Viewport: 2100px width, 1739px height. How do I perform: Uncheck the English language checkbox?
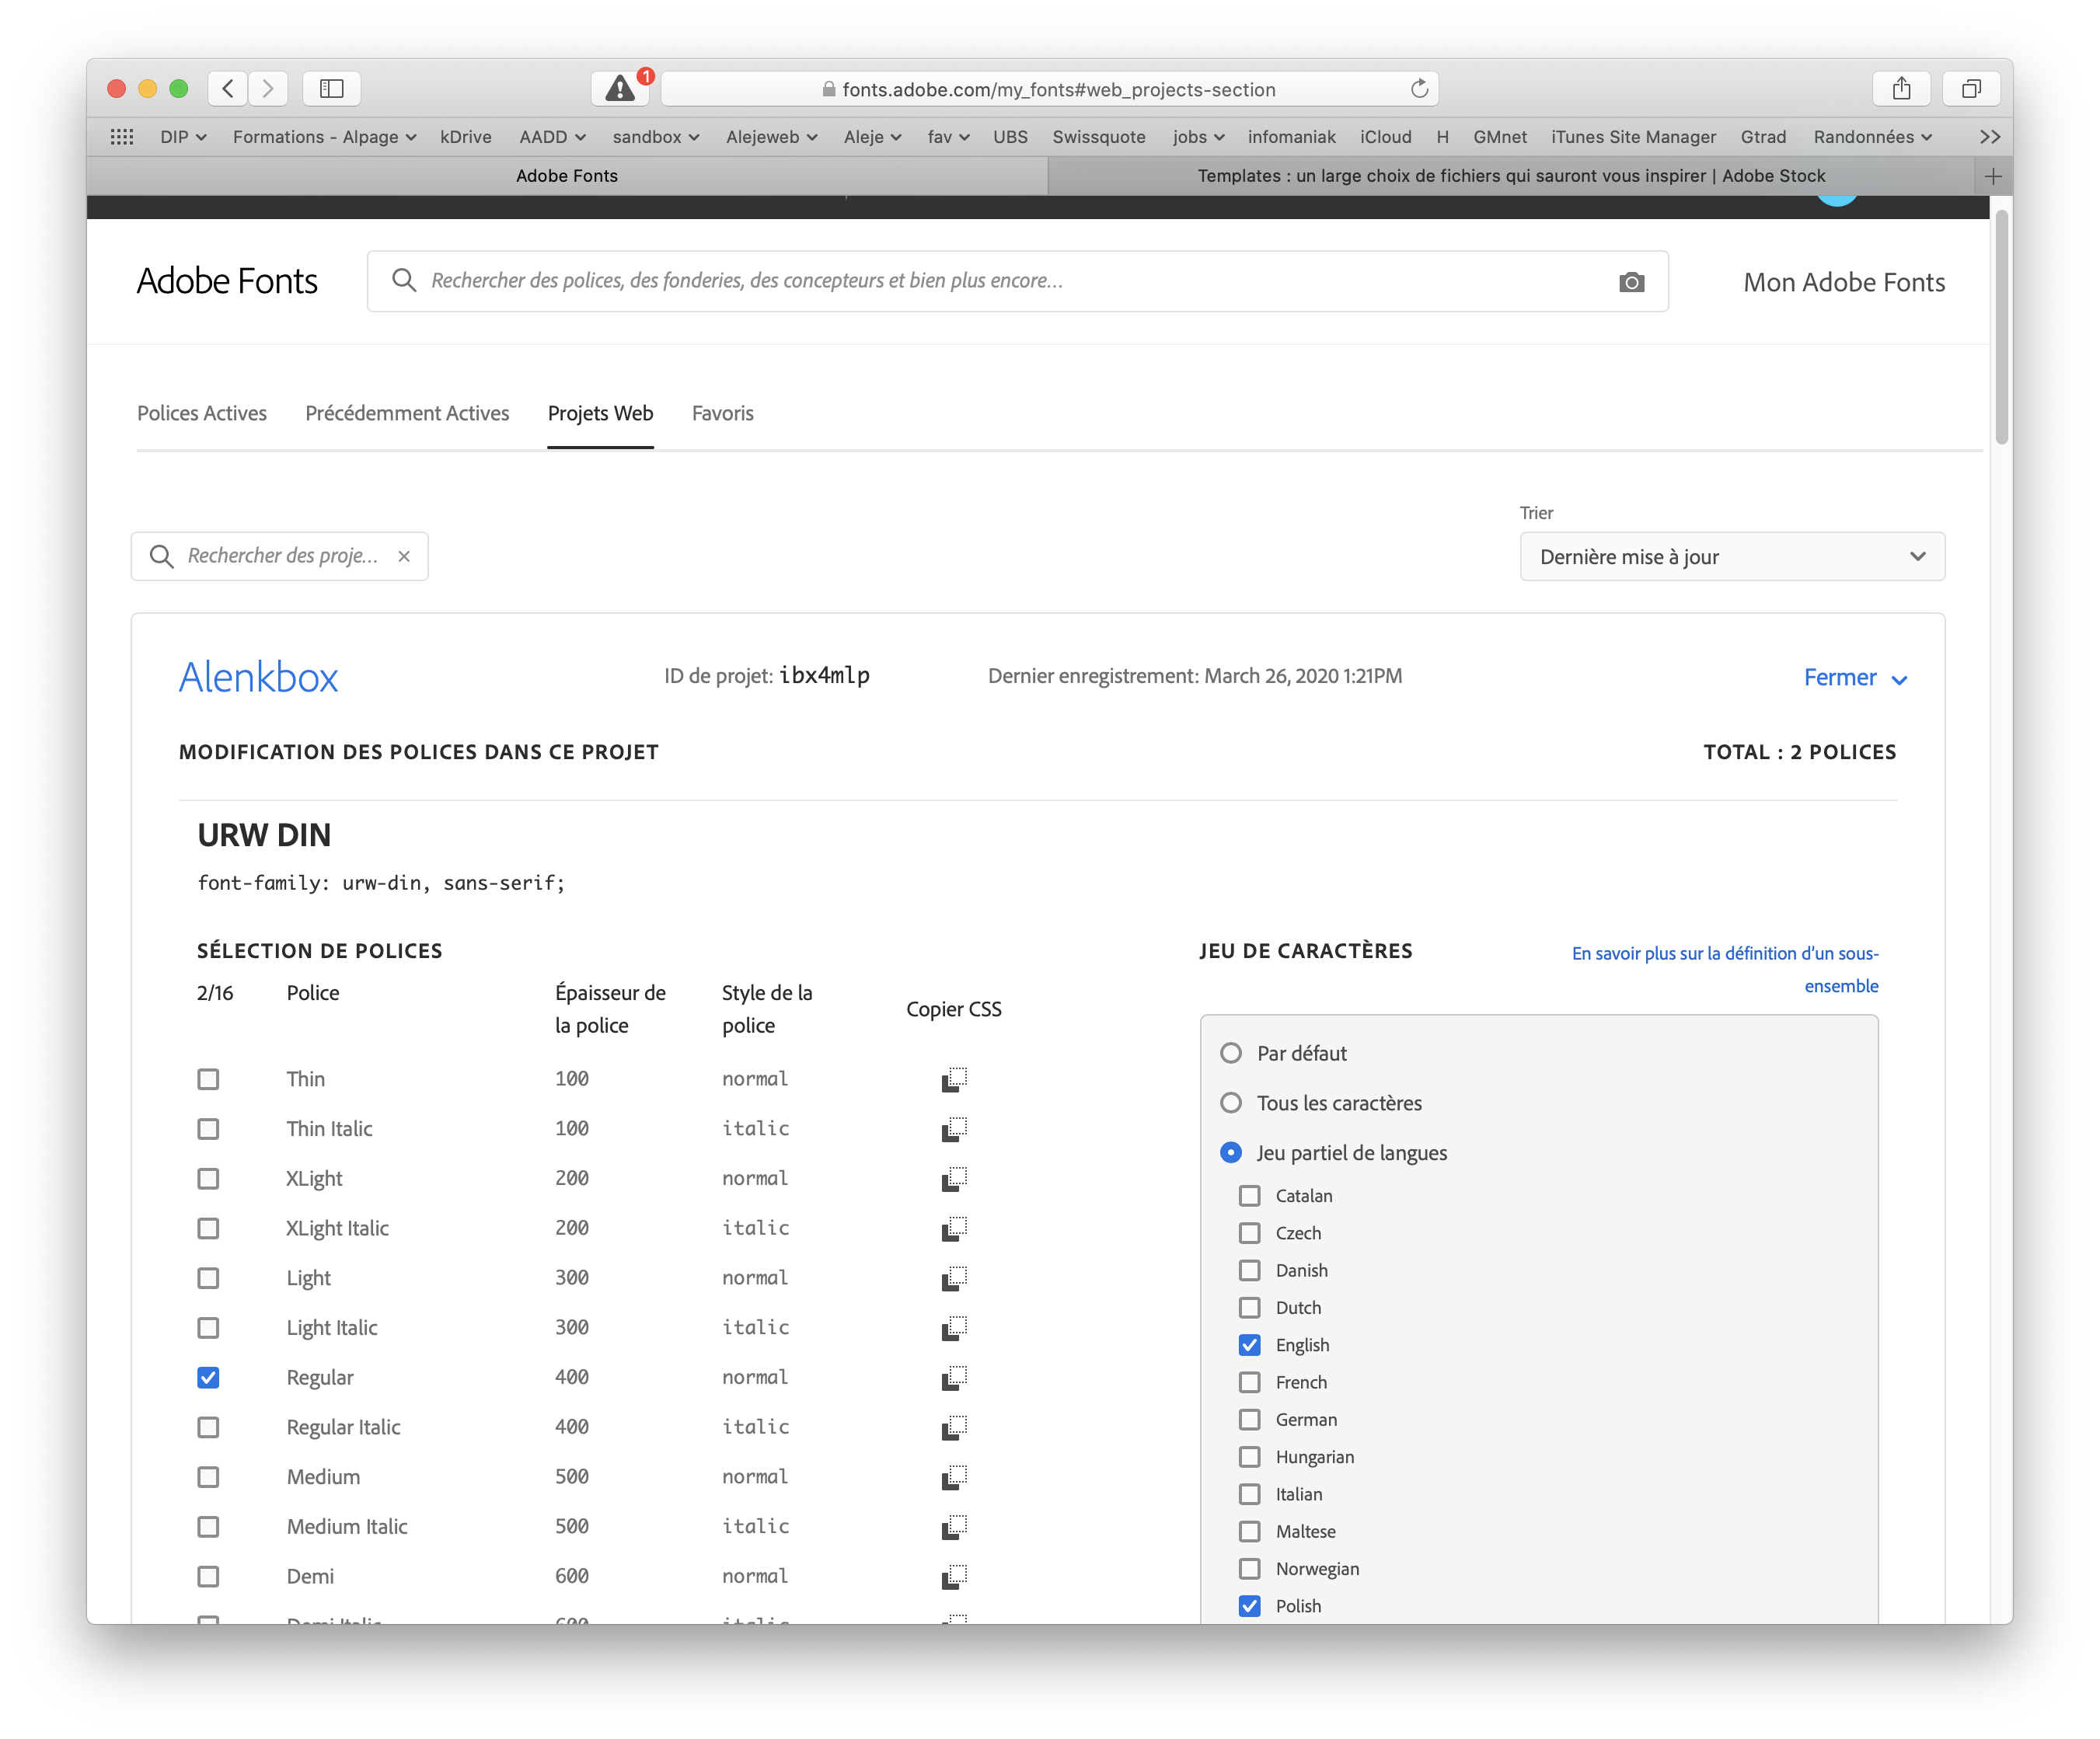pyautogui.click(x=1249, y=1345)
